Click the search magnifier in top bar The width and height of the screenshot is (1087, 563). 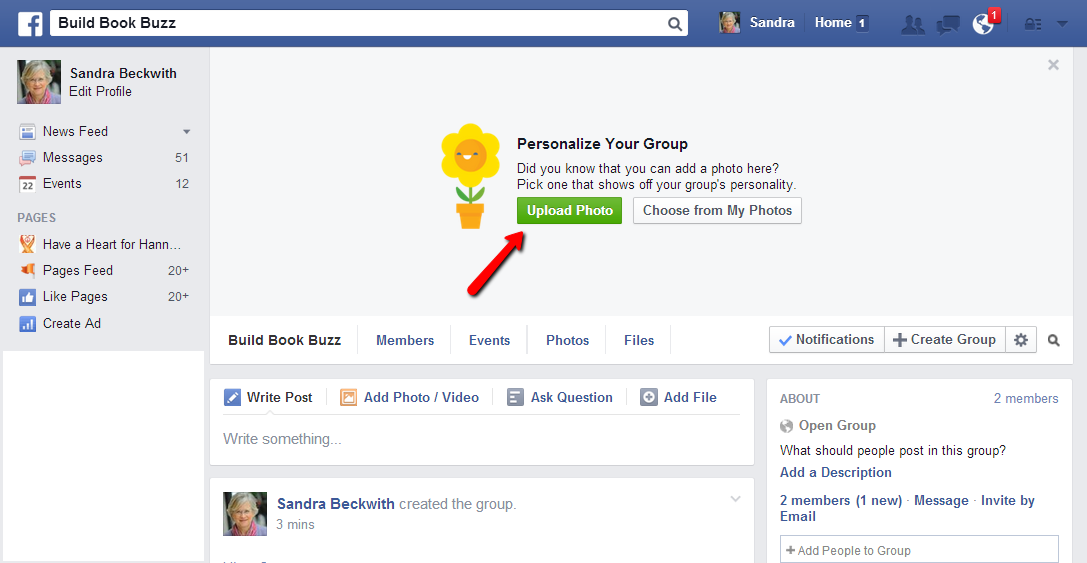(675, 24)
